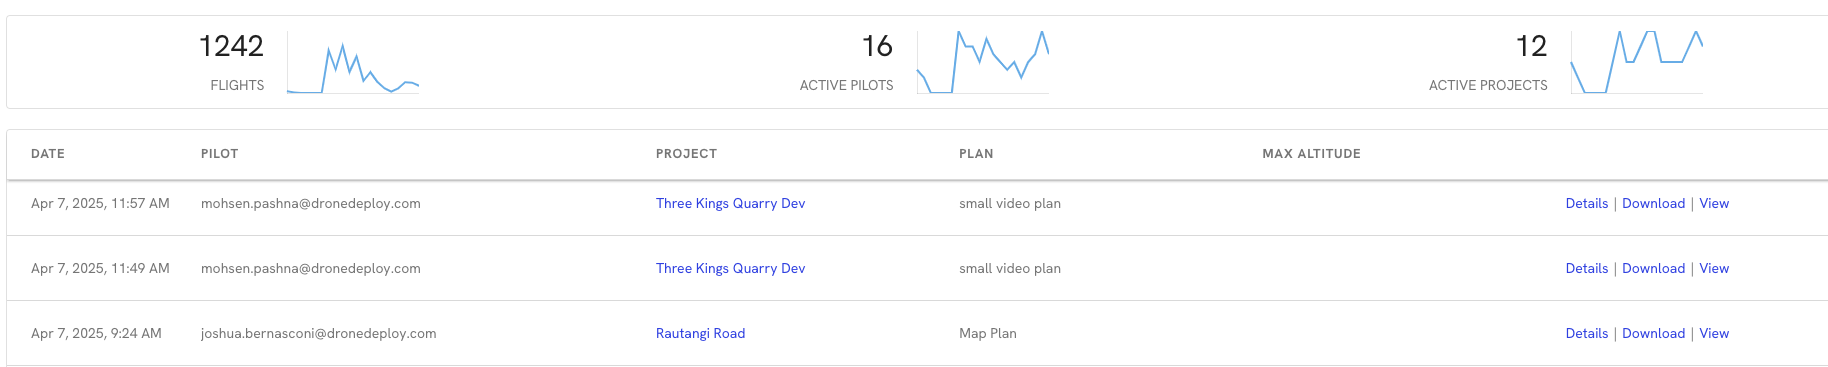
Task: View the 11:57 AM flight
Action: coord(1714,203)
